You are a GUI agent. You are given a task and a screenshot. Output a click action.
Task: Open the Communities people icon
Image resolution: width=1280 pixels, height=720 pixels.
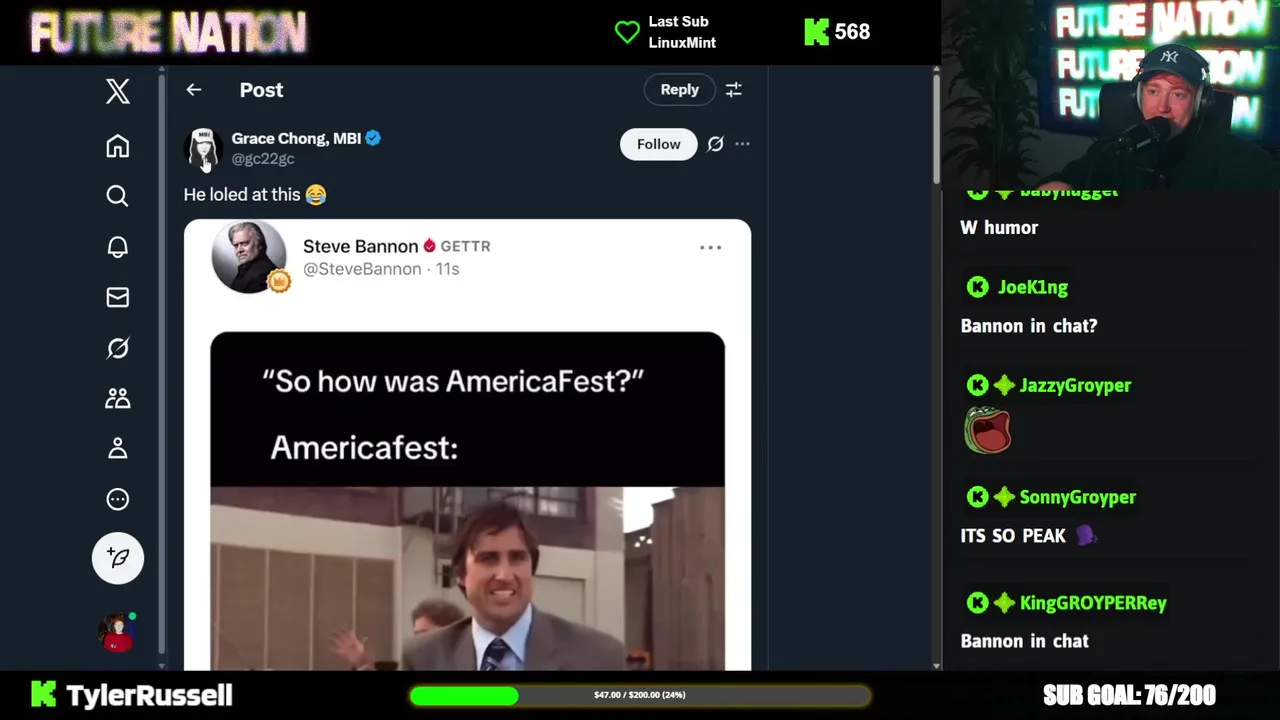[x=118, y=398]
